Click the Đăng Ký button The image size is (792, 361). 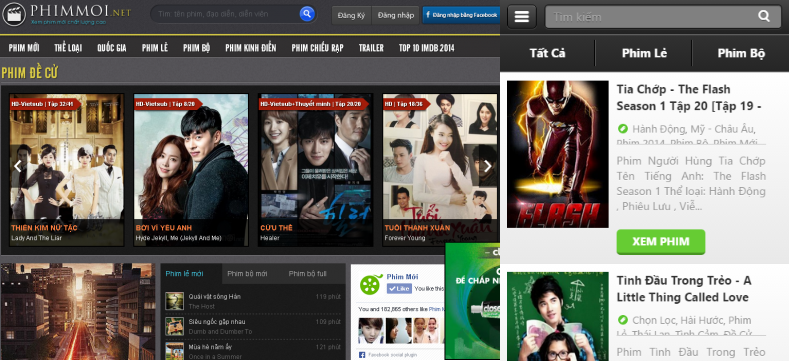coord(351,15)
